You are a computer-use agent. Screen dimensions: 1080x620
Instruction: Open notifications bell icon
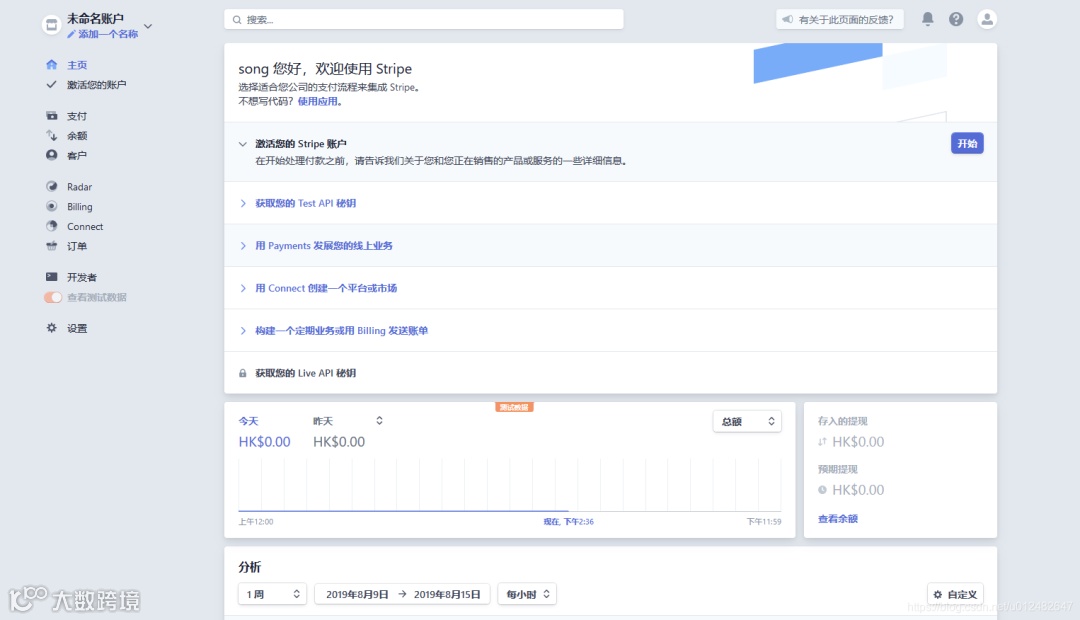click(x=928, y=19)
